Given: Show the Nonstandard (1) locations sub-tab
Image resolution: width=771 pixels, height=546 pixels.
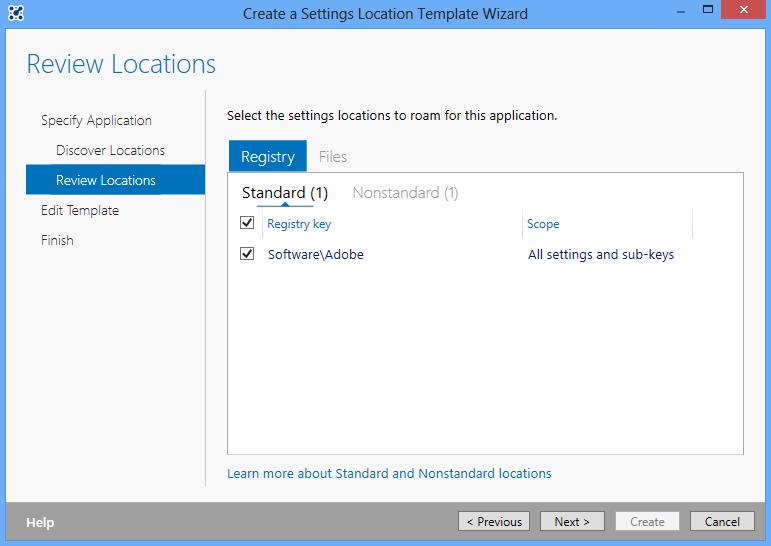Looking at the screenshot, I should tap(405, 193).
